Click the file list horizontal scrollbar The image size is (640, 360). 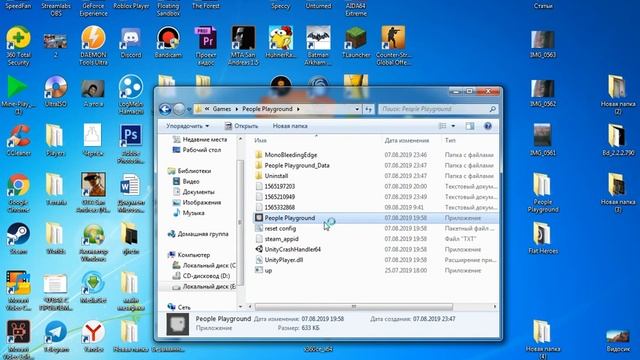(x=353, y=307)
